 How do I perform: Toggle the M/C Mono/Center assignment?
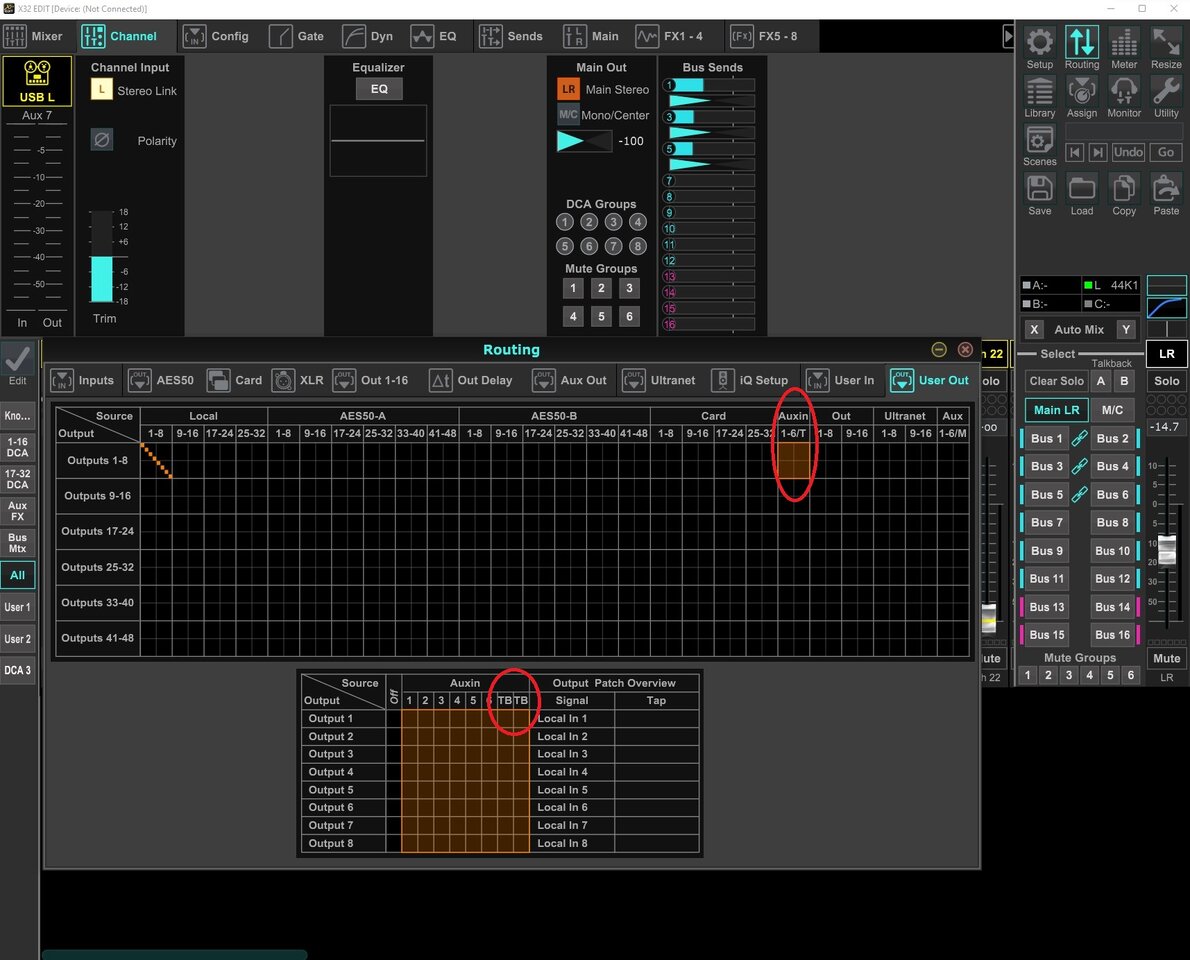click(x=568, y=115)
